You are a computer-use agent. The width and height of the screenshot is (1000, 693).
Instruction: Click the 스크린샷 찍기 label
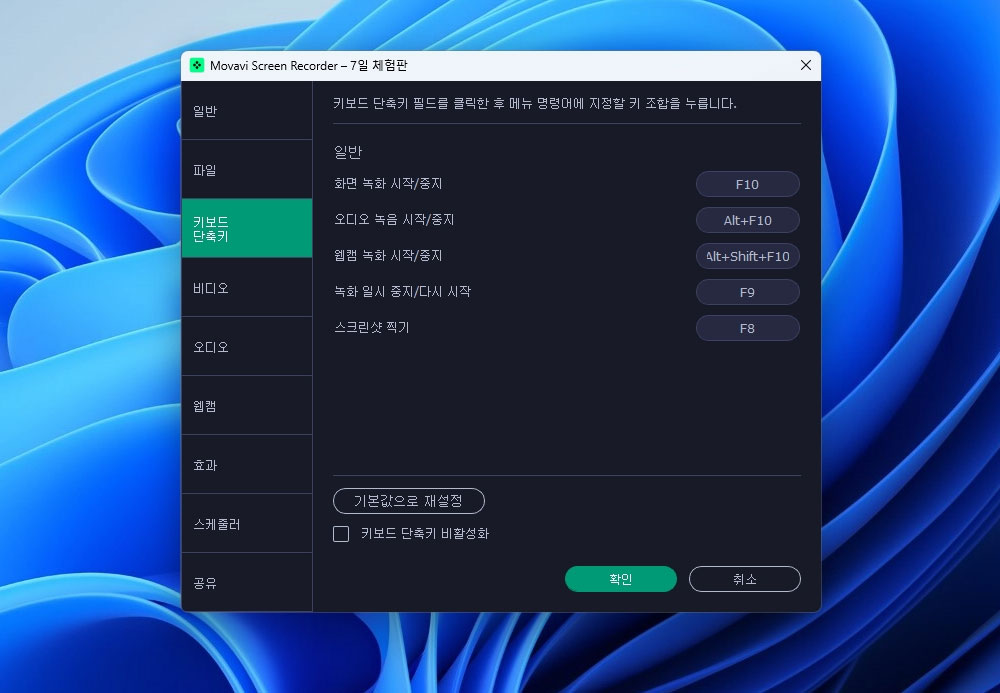[371, 328]
